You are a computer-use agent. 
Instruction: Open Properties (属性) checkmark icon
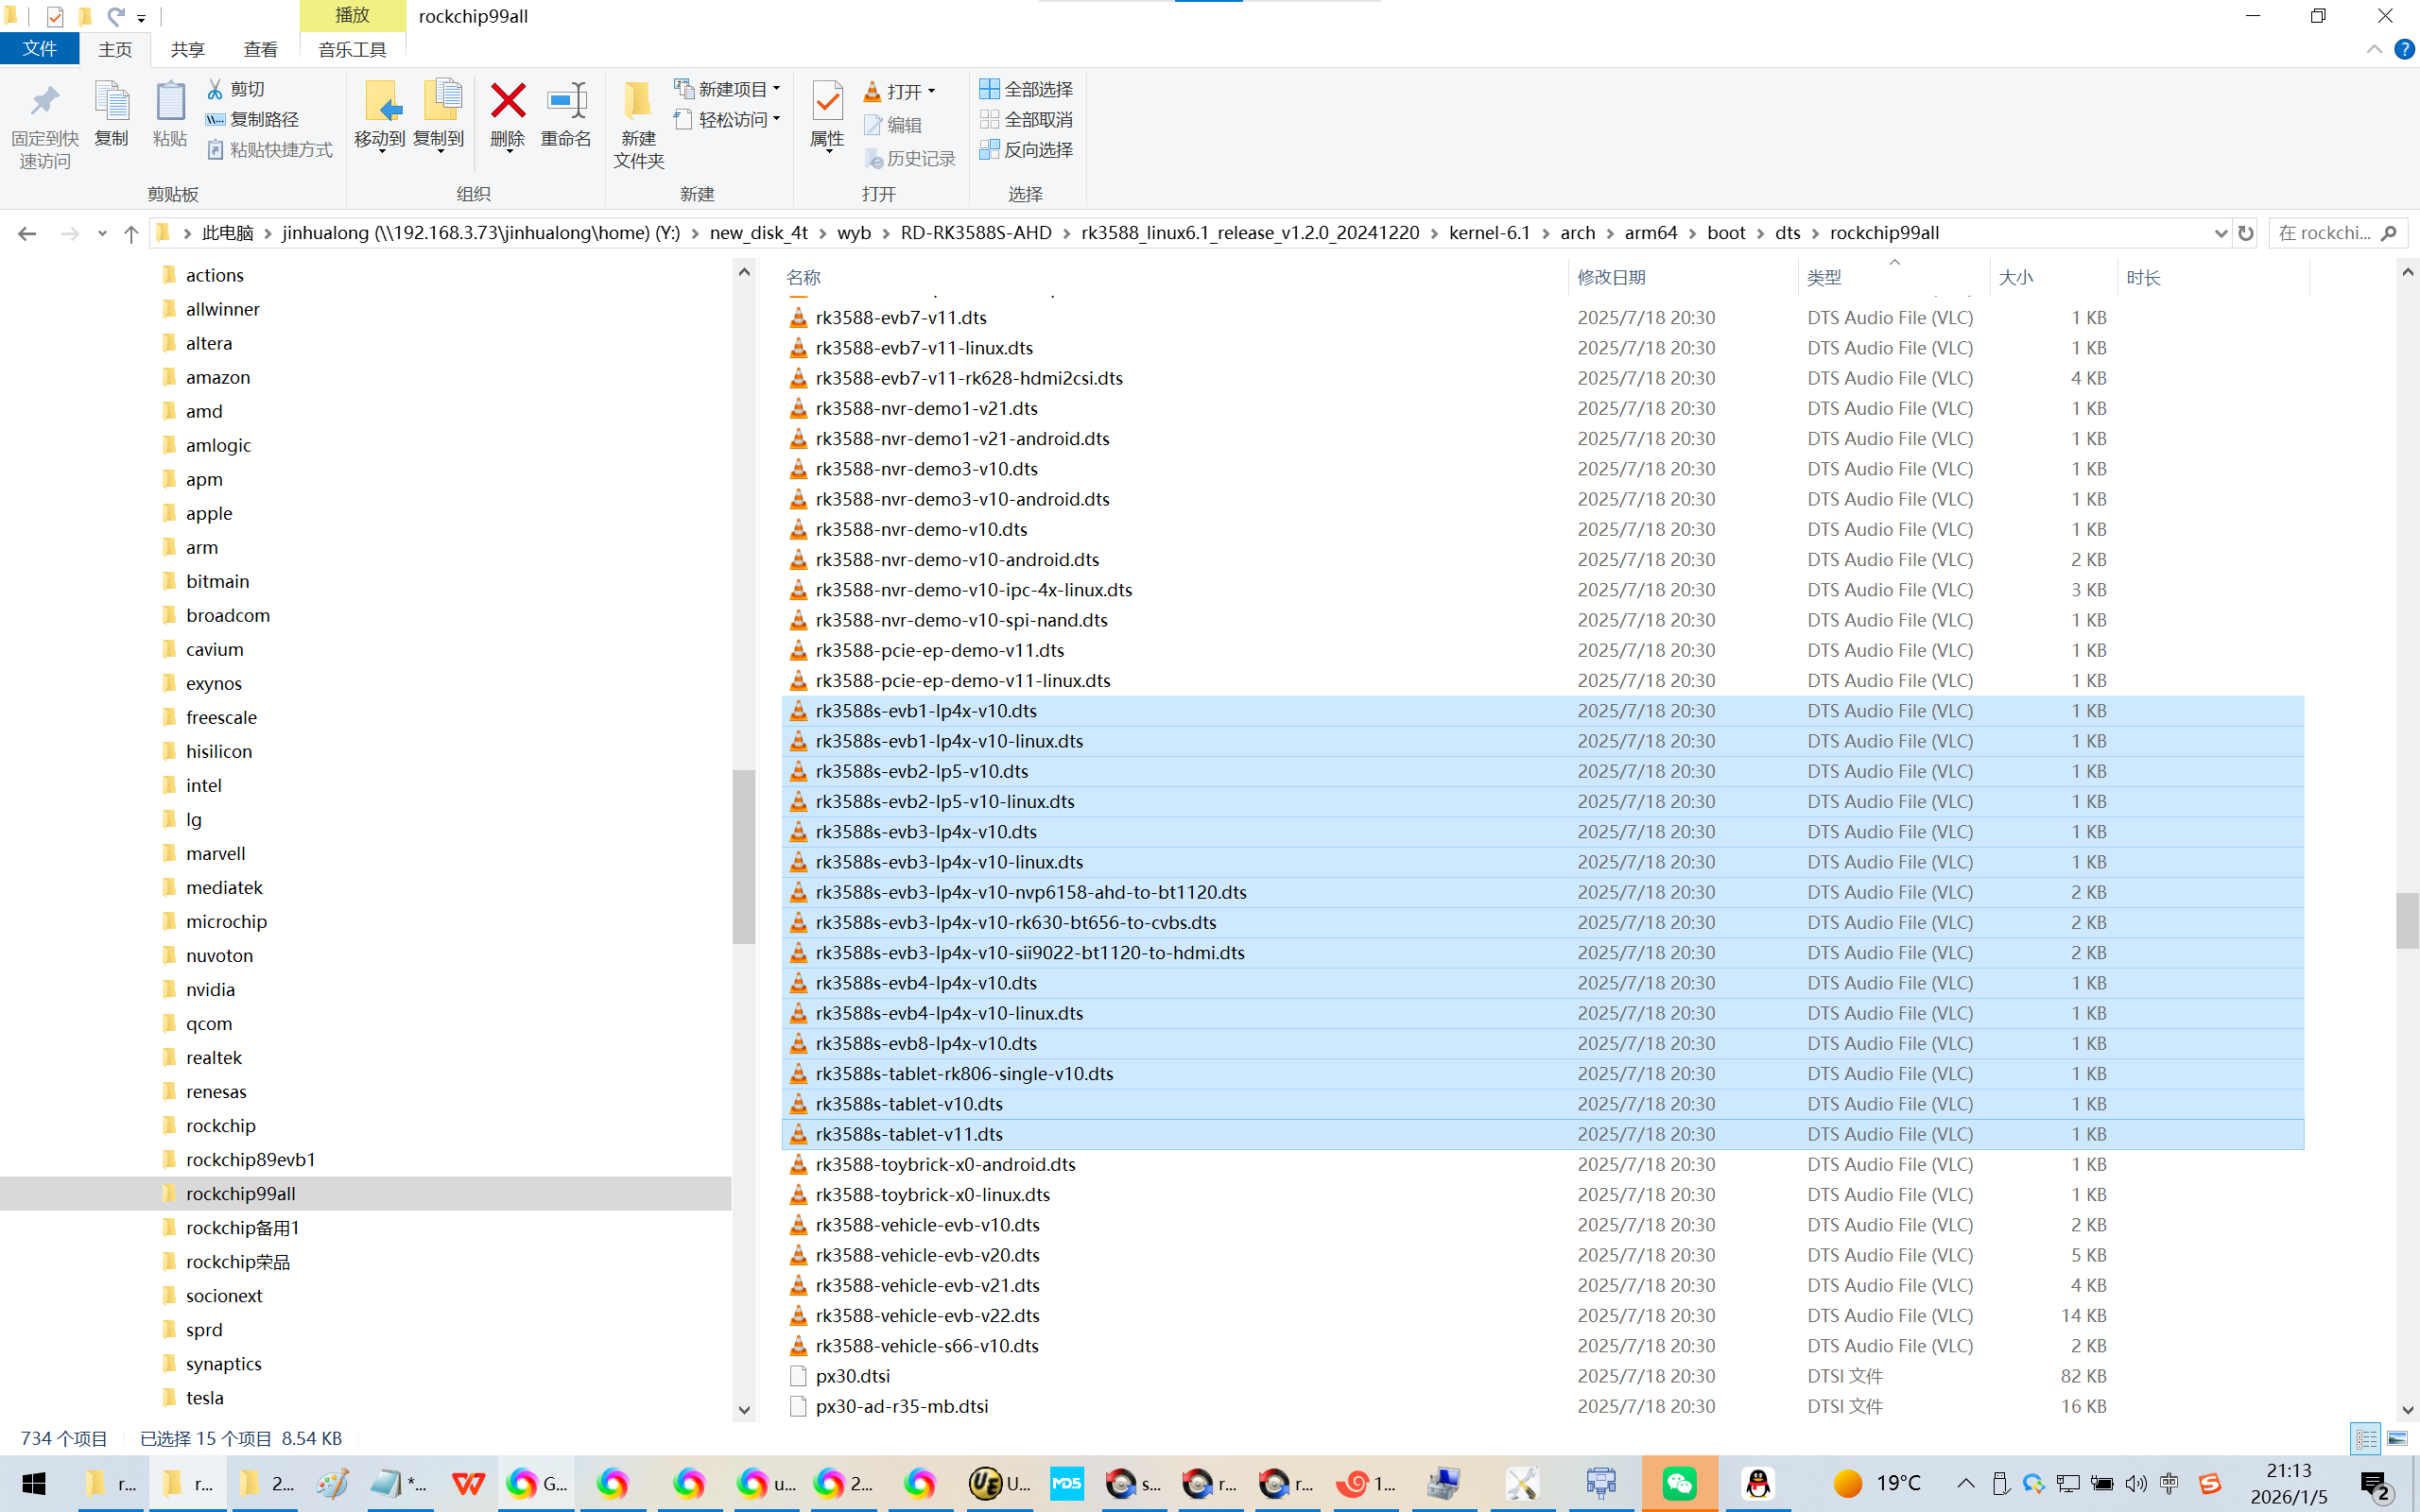827,102
